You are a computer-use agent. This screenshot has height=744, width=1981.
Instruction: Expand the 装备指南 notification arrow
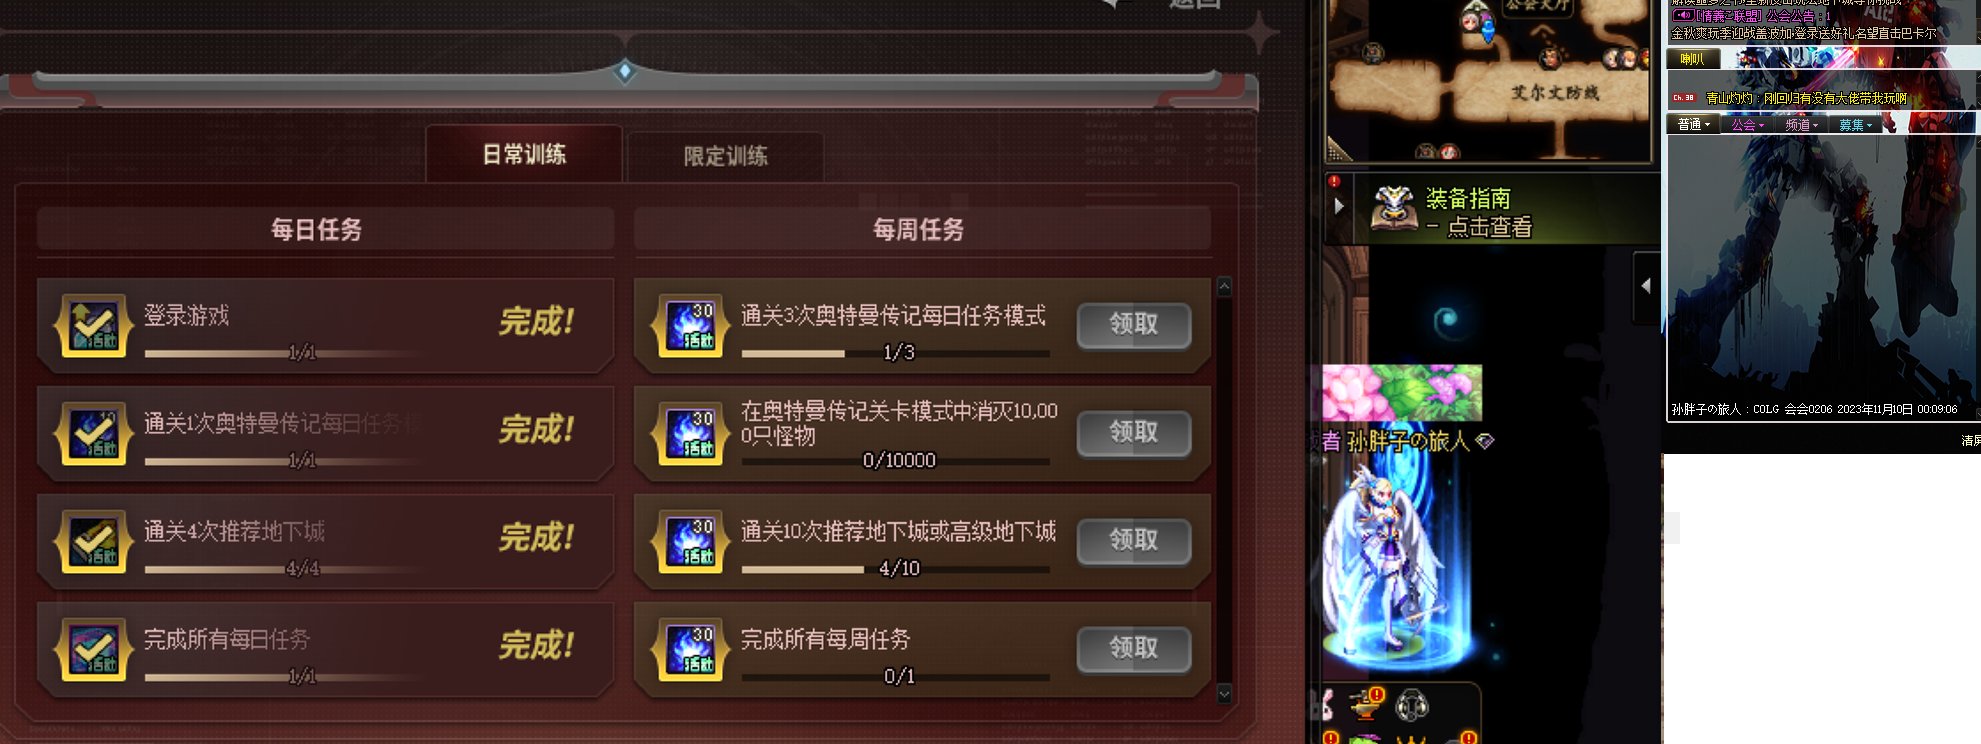[x=1339, y=206]
